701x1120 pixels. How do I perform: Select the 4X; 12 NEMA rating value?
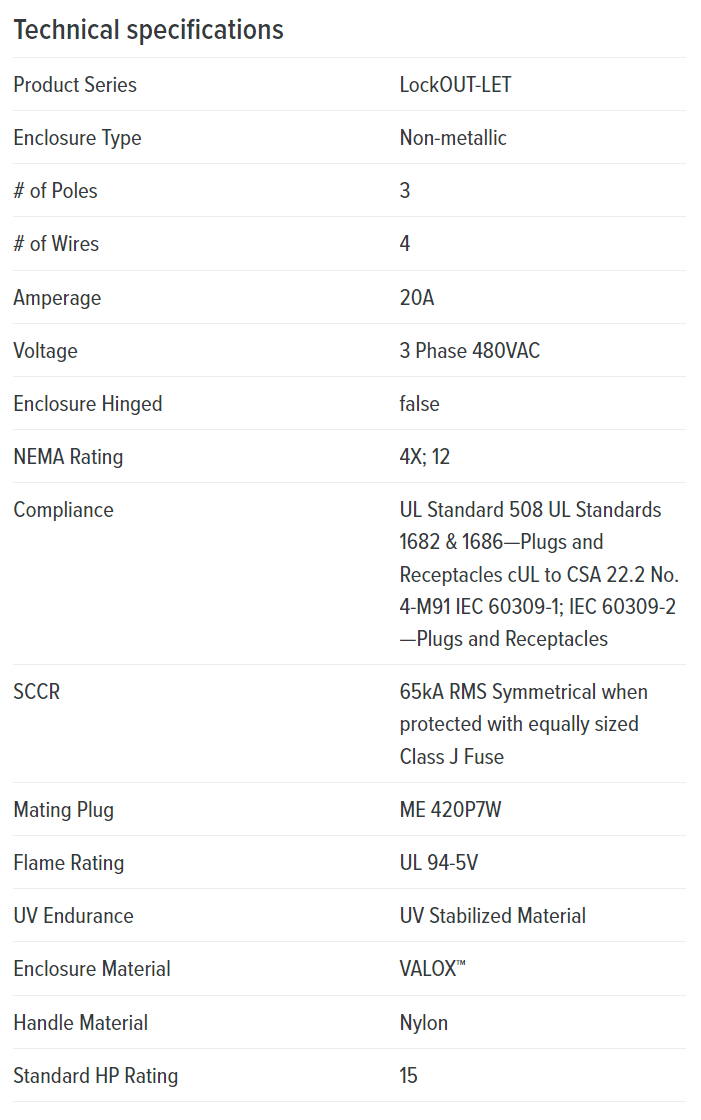[424, 456]
